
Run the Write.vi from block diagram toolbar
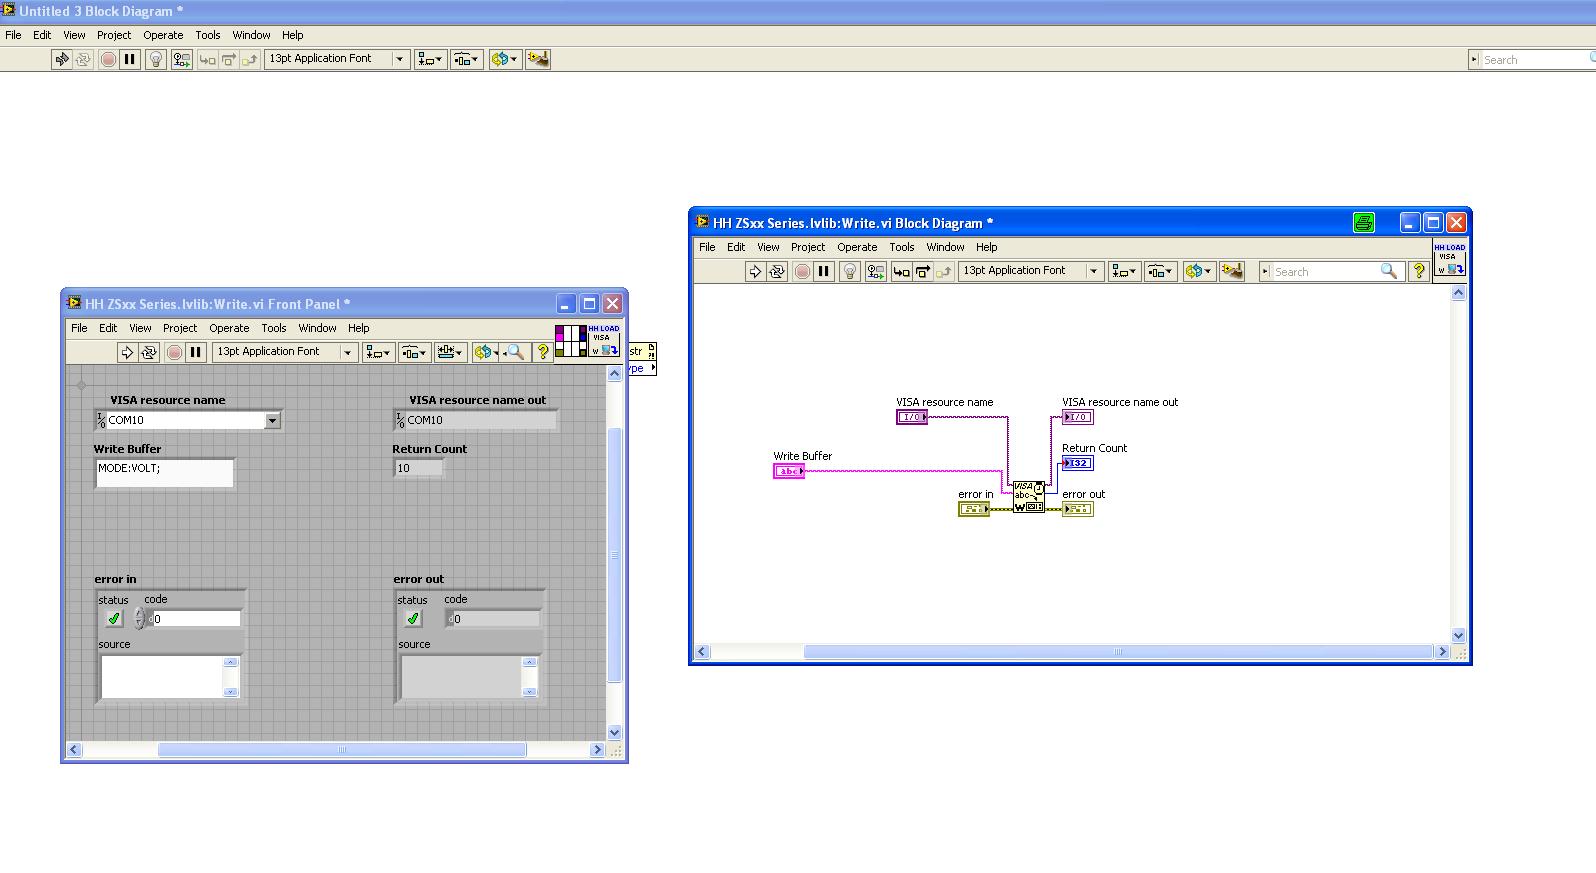[755, 271]
